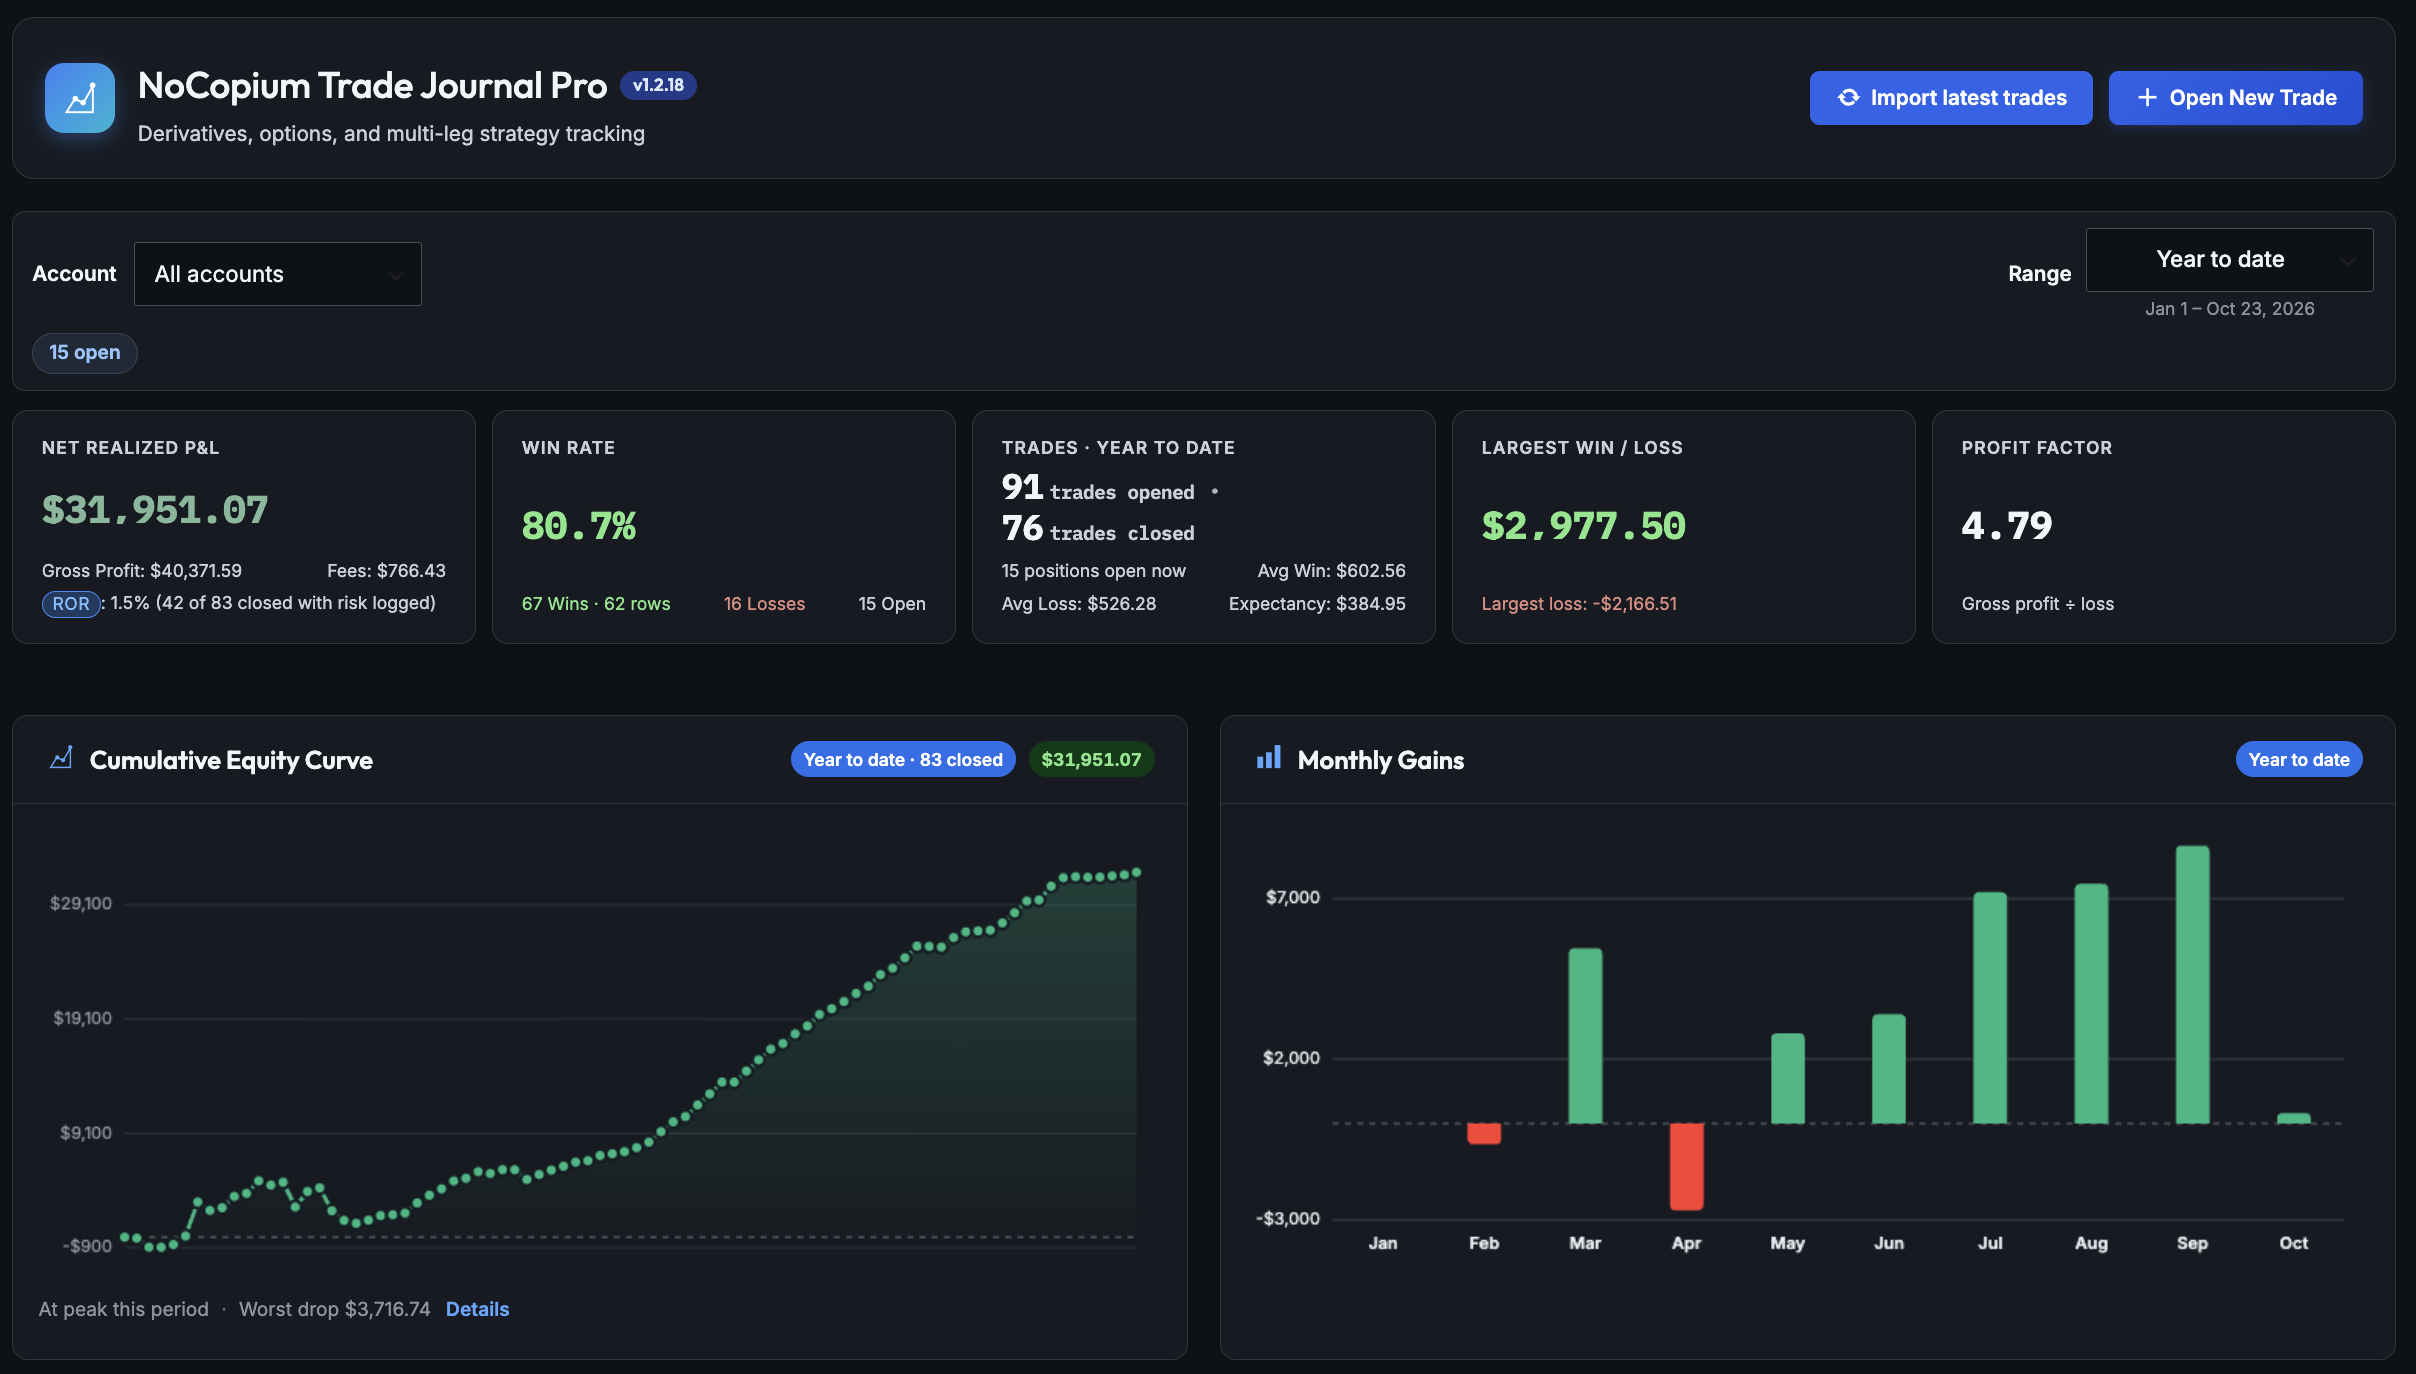The image size is (2416, 1374).
Task: Select the green March bar in Monthly Gains
Action: [x=1585, y=1036]
